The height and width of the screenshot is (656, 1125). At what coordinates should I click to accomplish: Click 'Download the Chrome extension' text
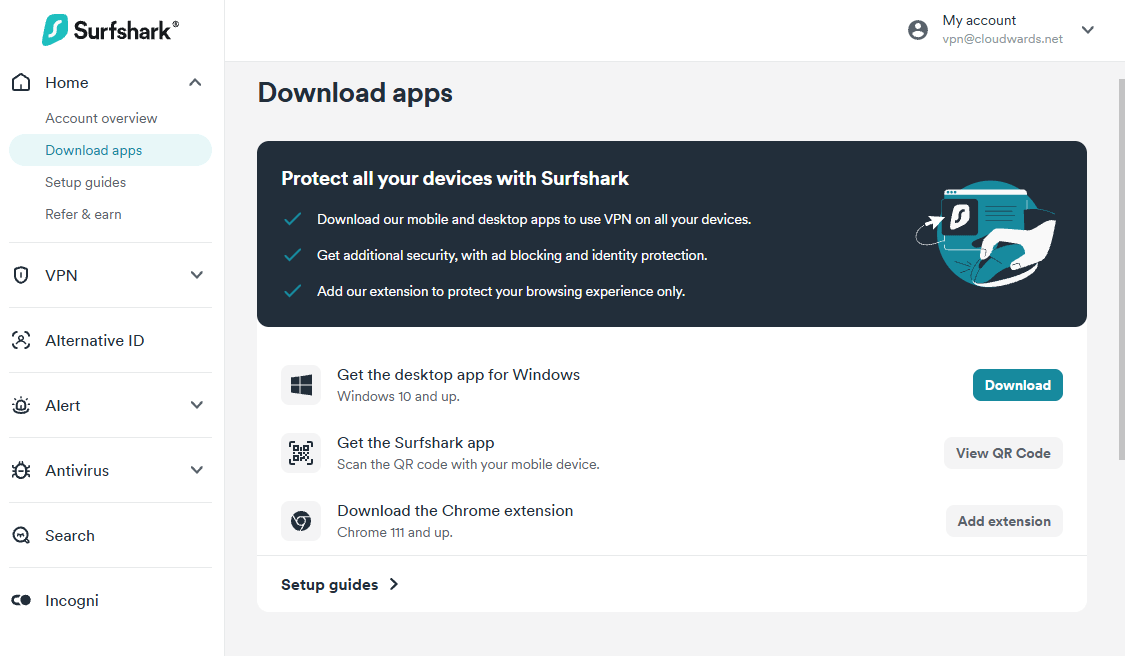click(456, 511)
